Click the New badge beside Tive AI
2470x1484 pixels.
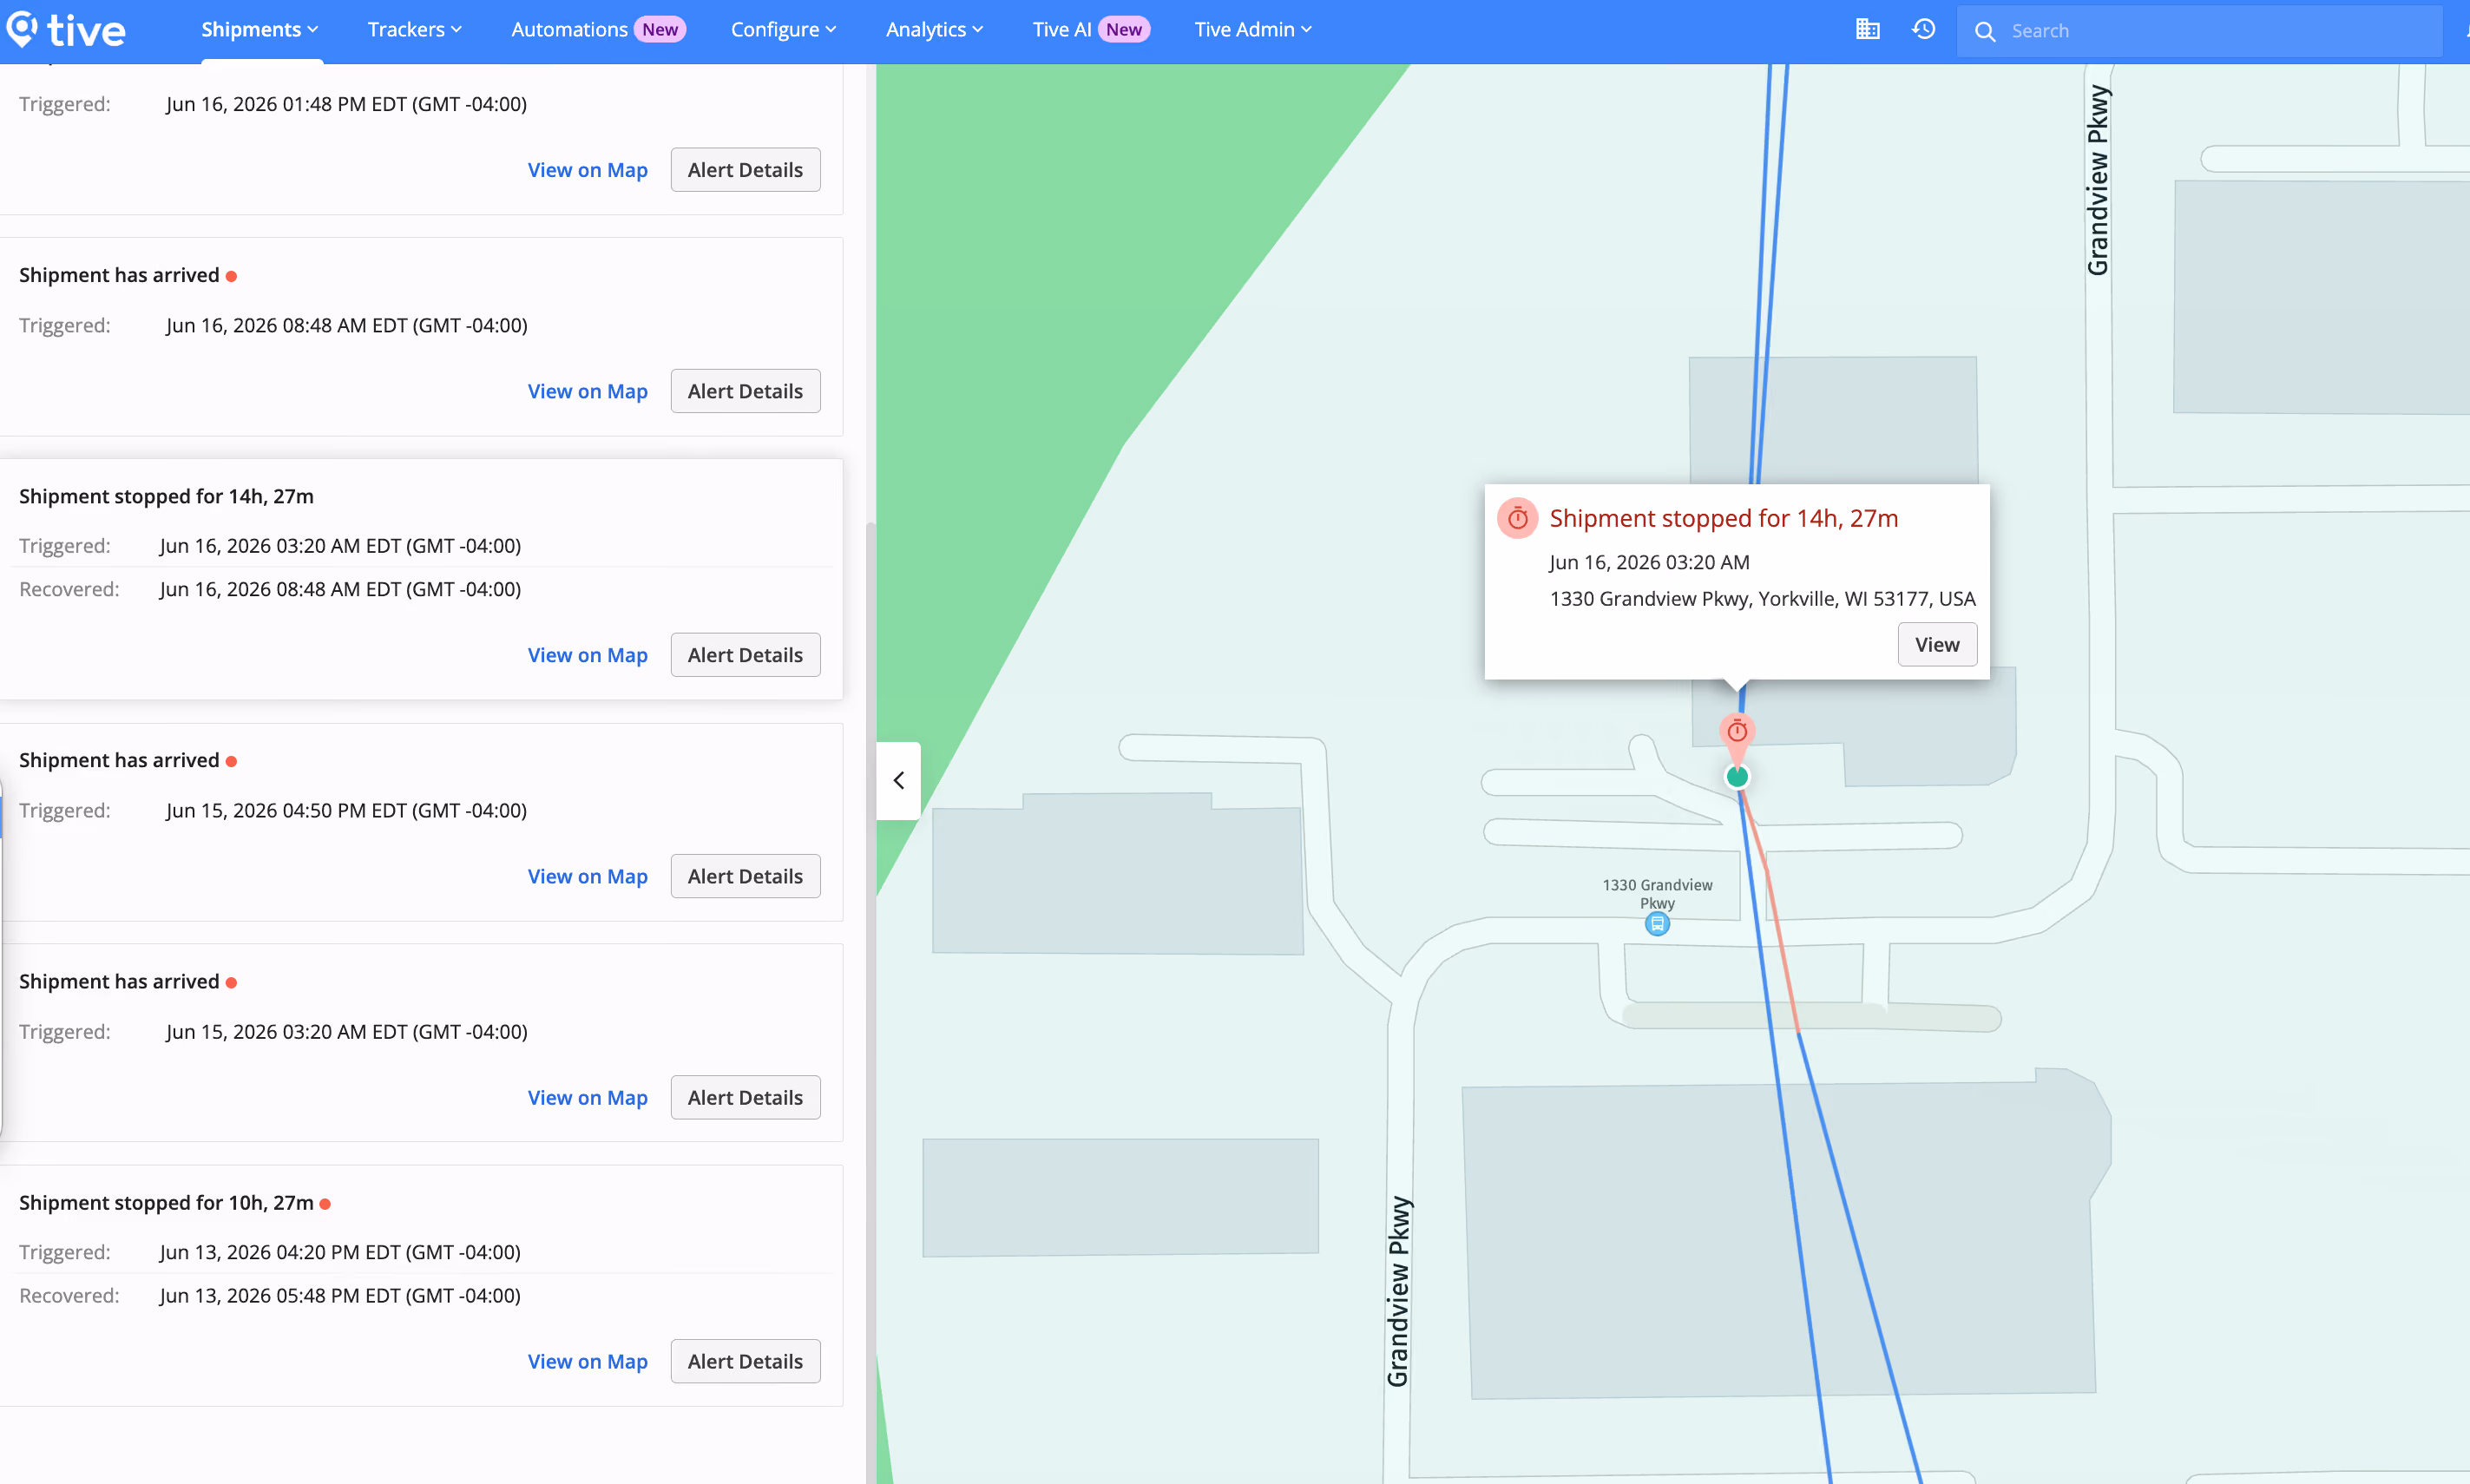(x=1124, y=30)
